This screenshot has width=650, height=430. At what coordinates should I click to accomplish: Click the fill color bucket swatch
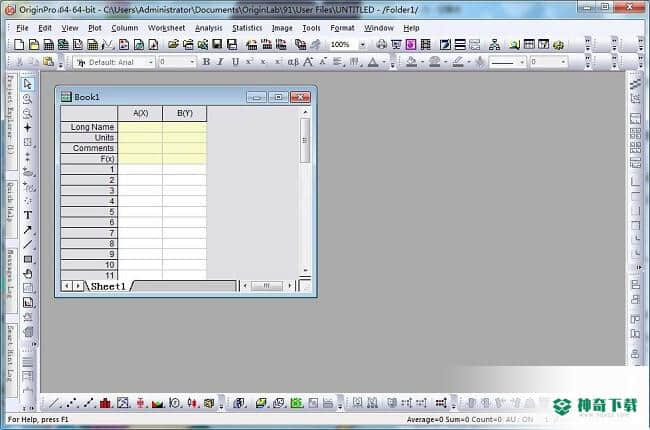pos(411,62)
